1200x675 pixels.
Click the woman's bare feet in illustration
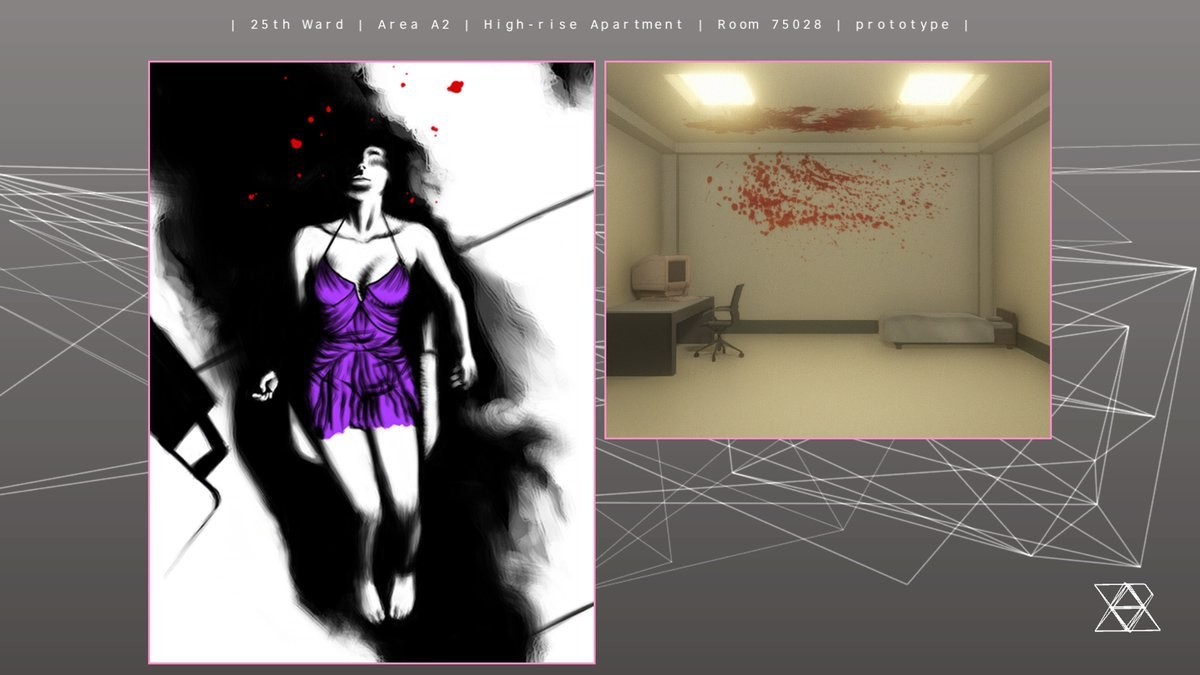coord(387,598)
